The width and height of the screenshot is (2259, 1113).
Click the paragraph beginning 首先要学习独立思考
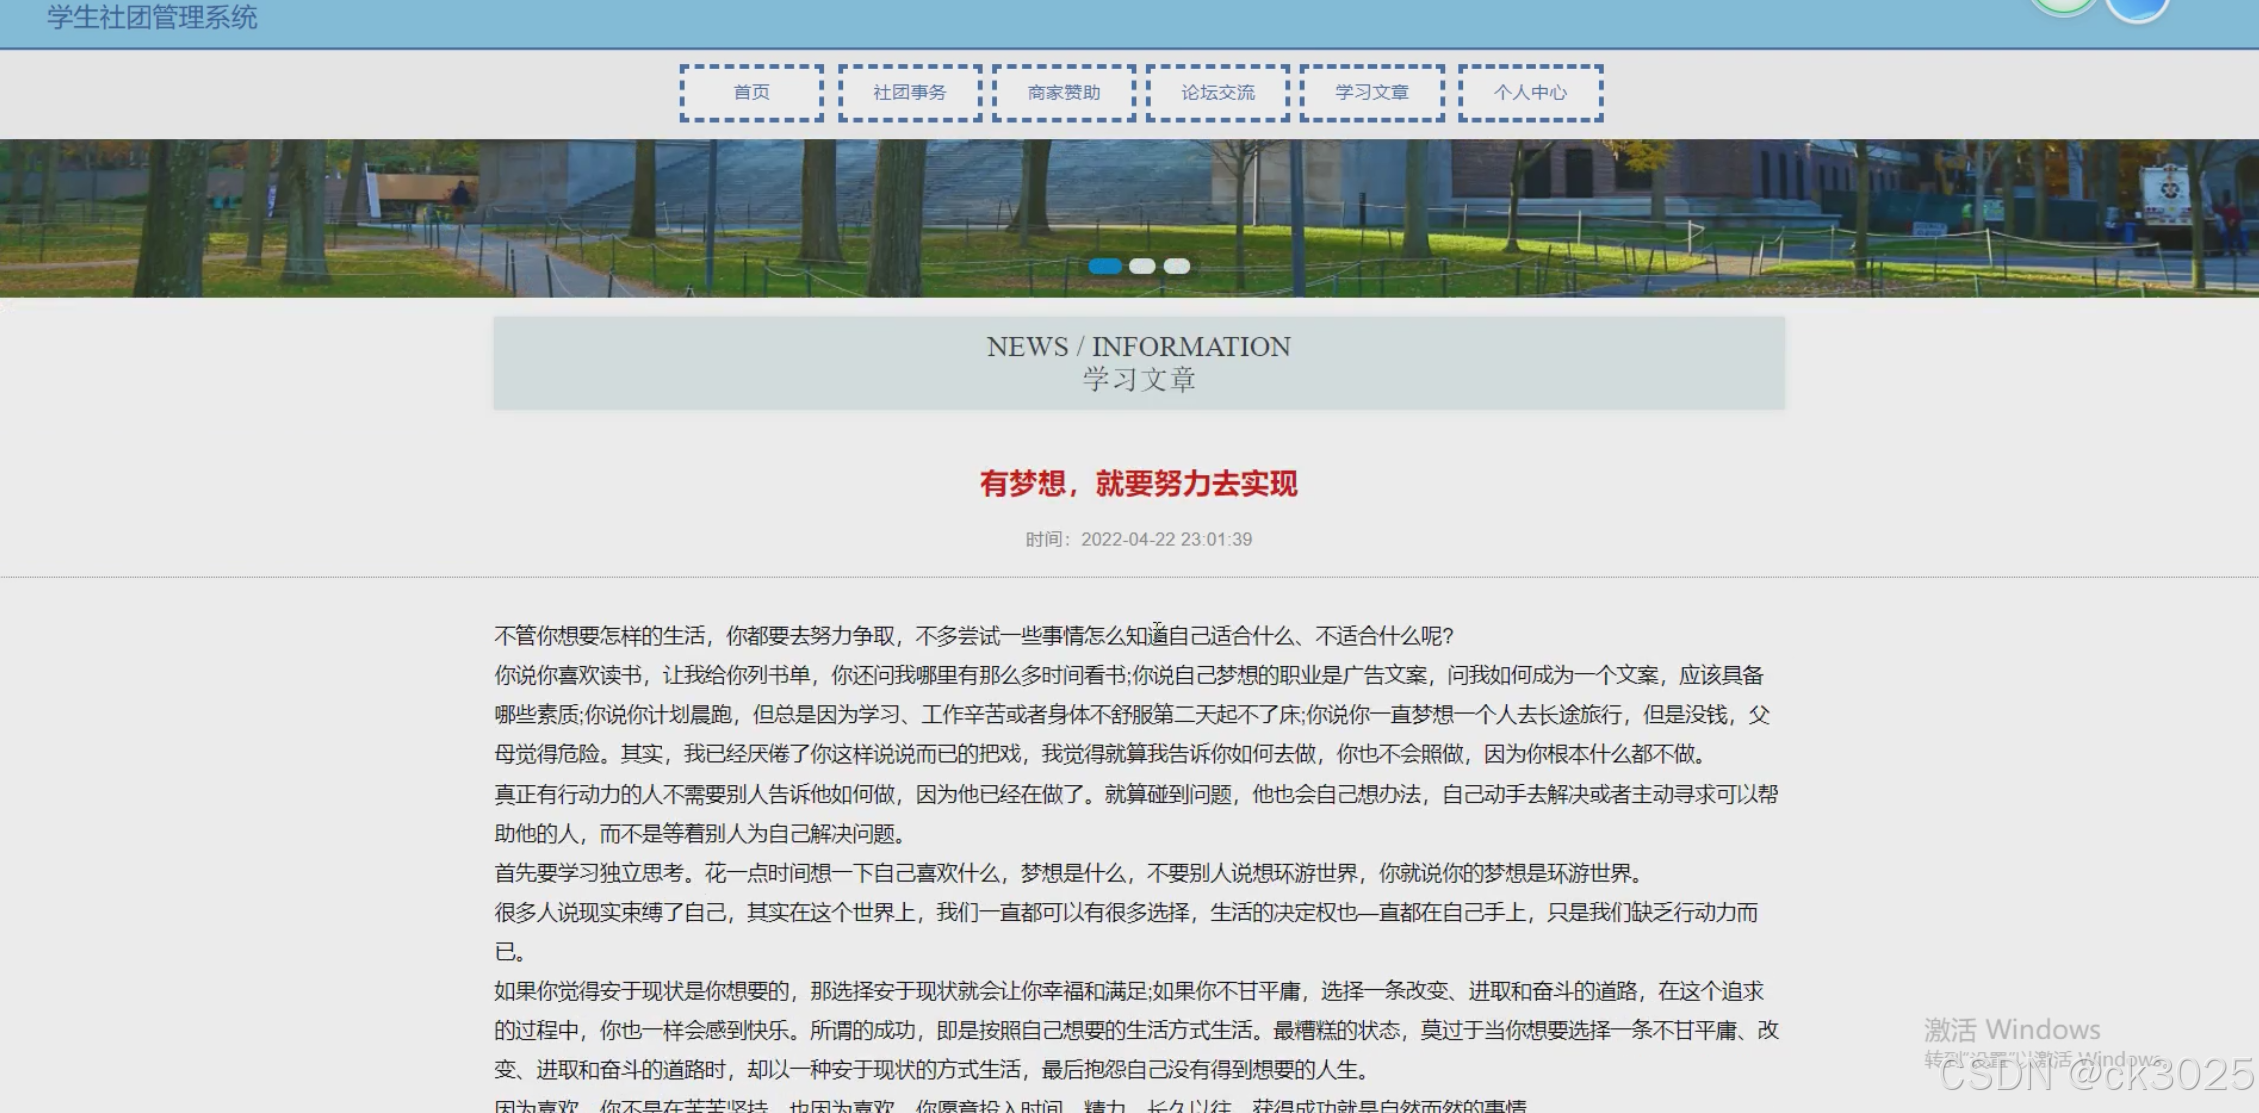click(x=1070, y=873)
